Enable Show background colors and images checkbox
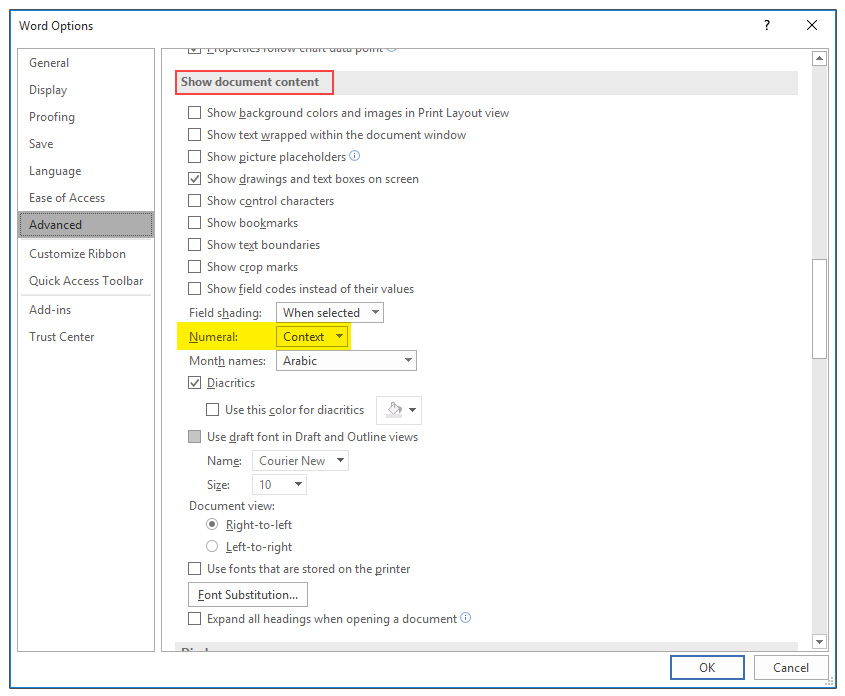The width and height of the screenshot is (845, 696). 194,113
